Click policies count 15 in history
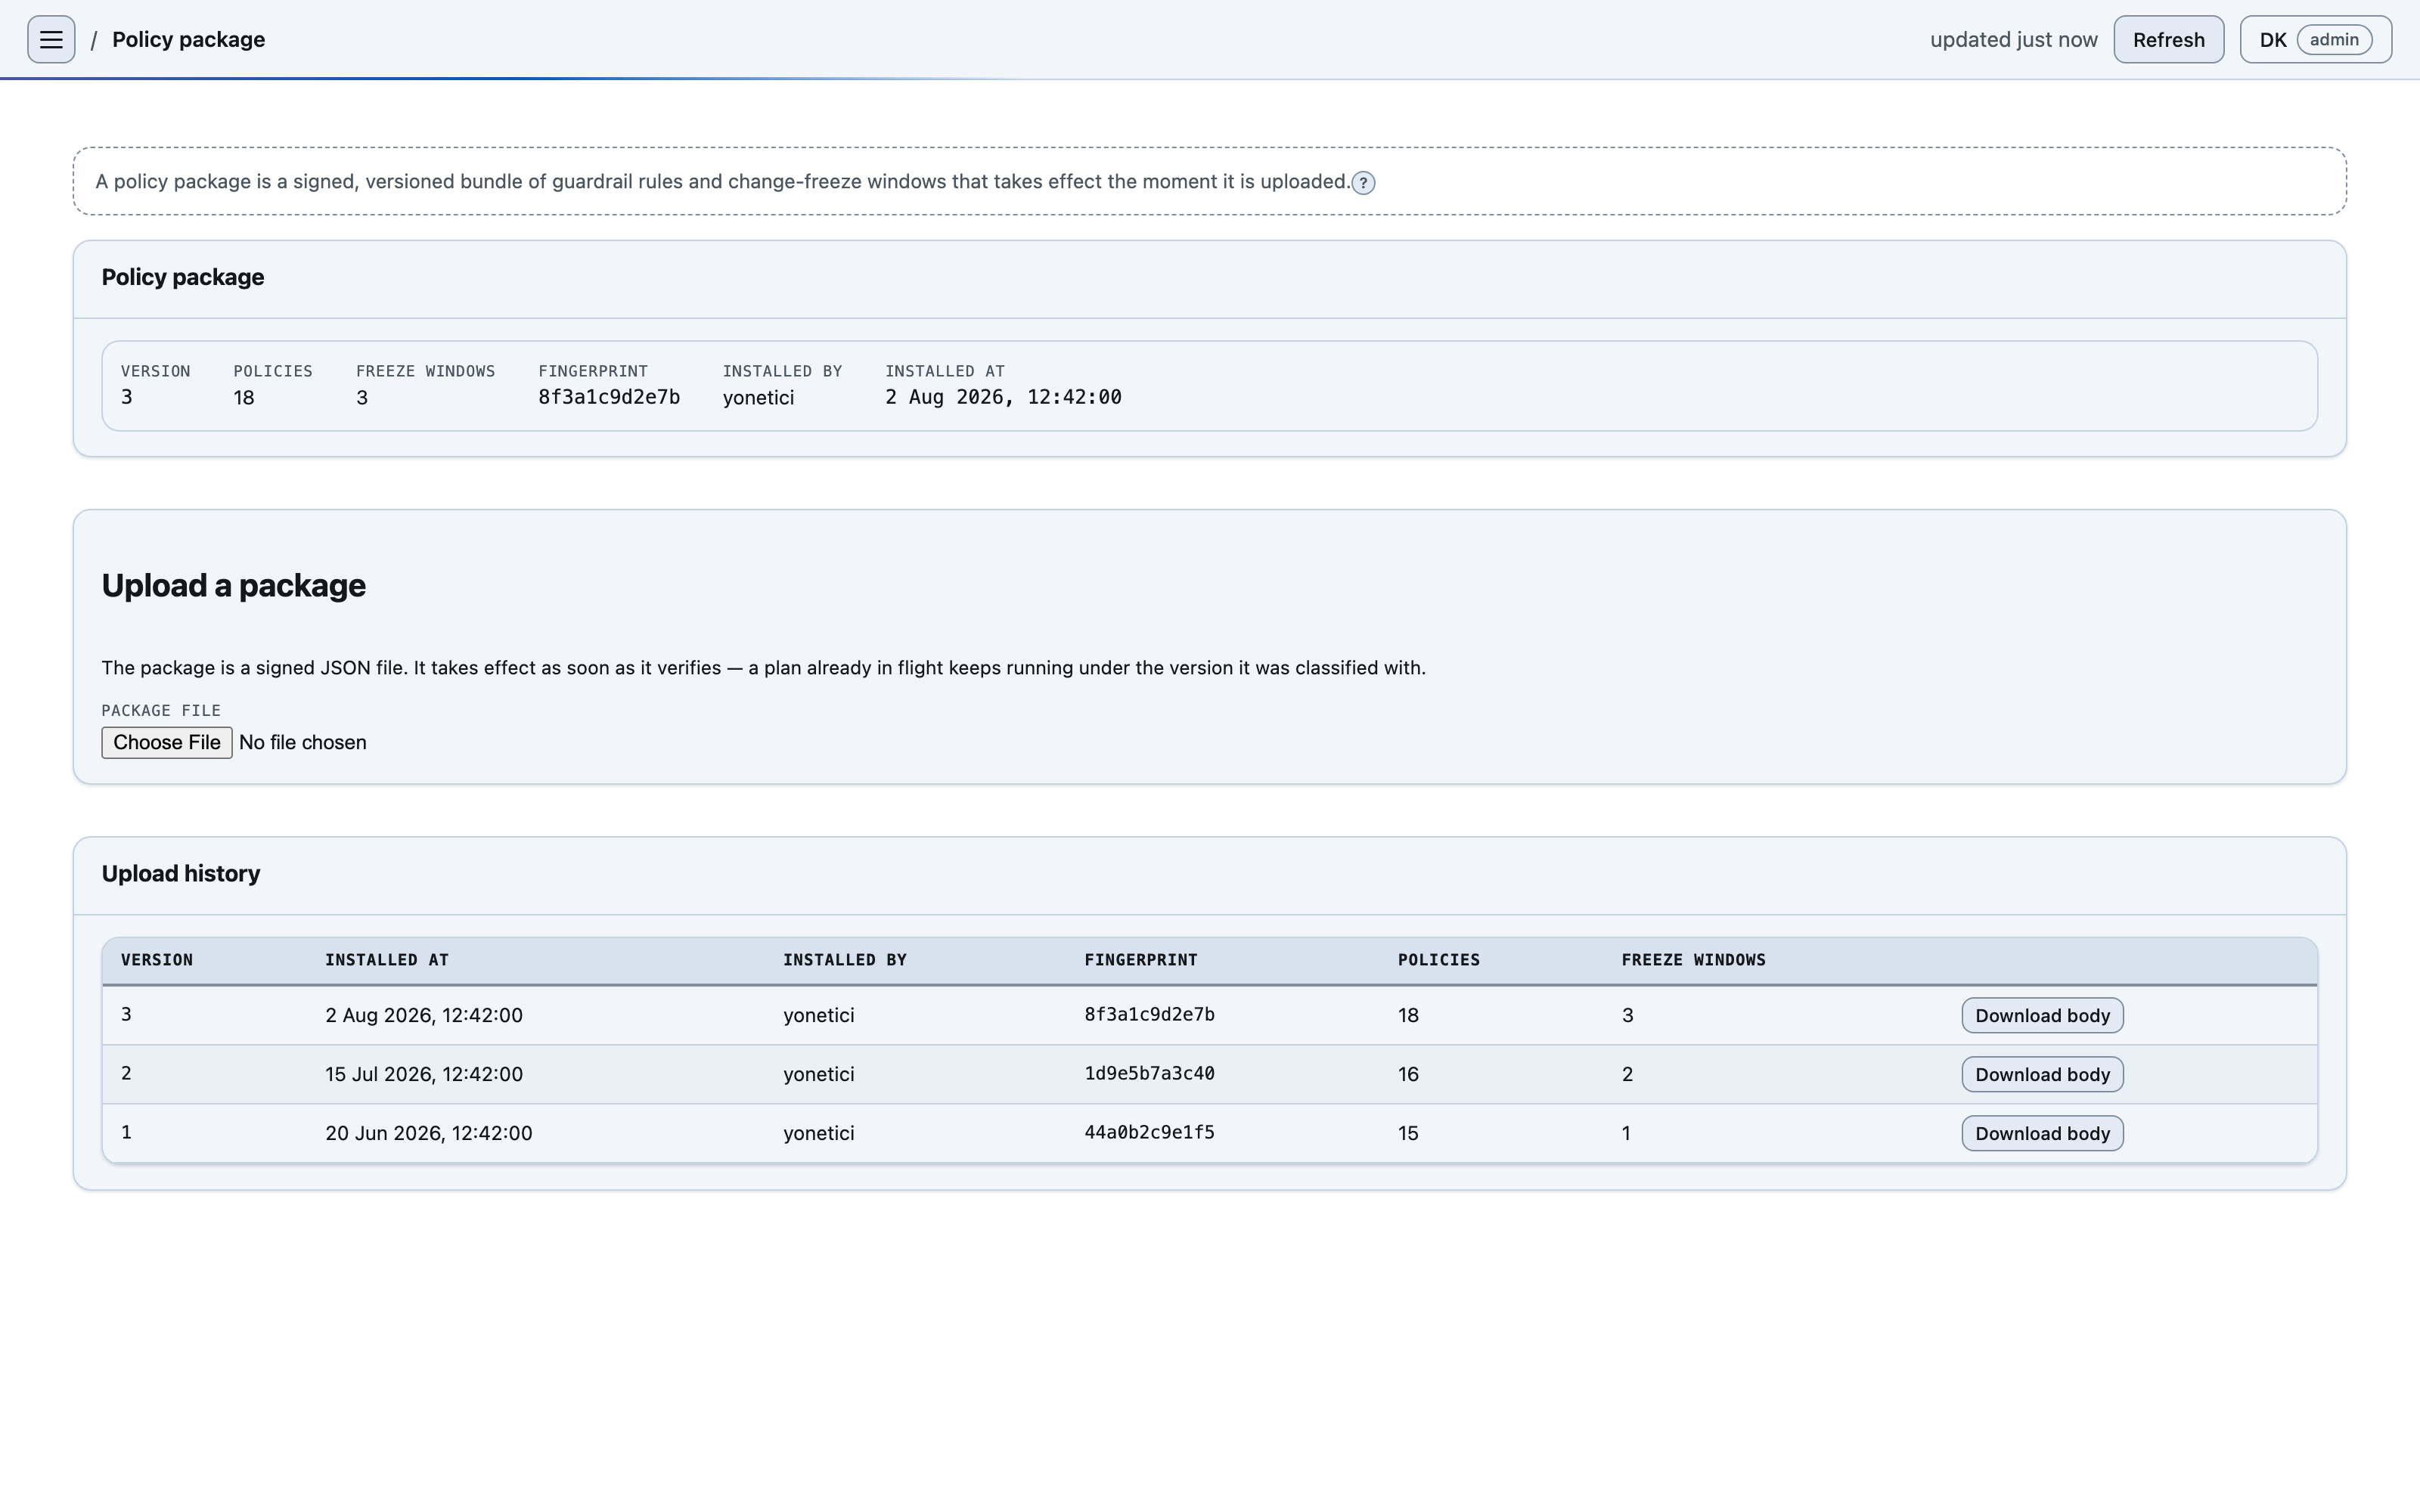 tap(1409, 1133)
